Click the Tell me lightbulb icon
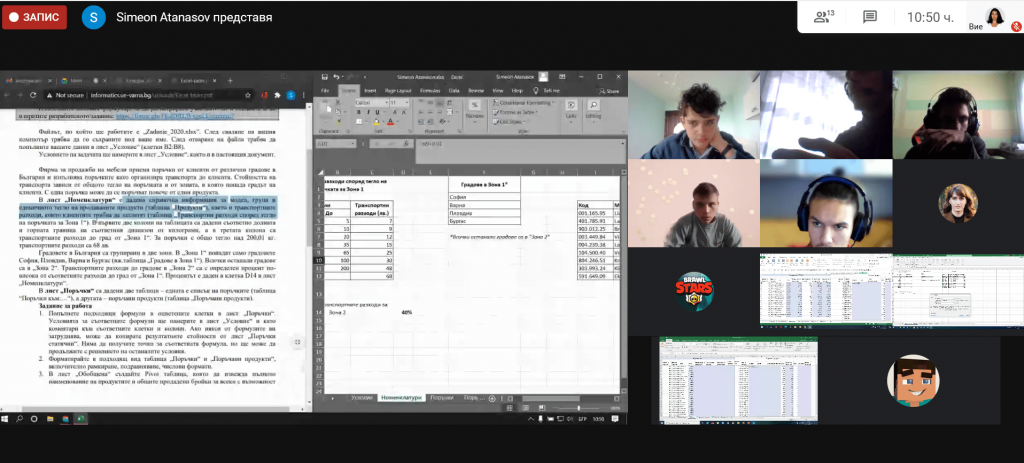The width and height of the screenshot is (1024, 463). (536, 91)
